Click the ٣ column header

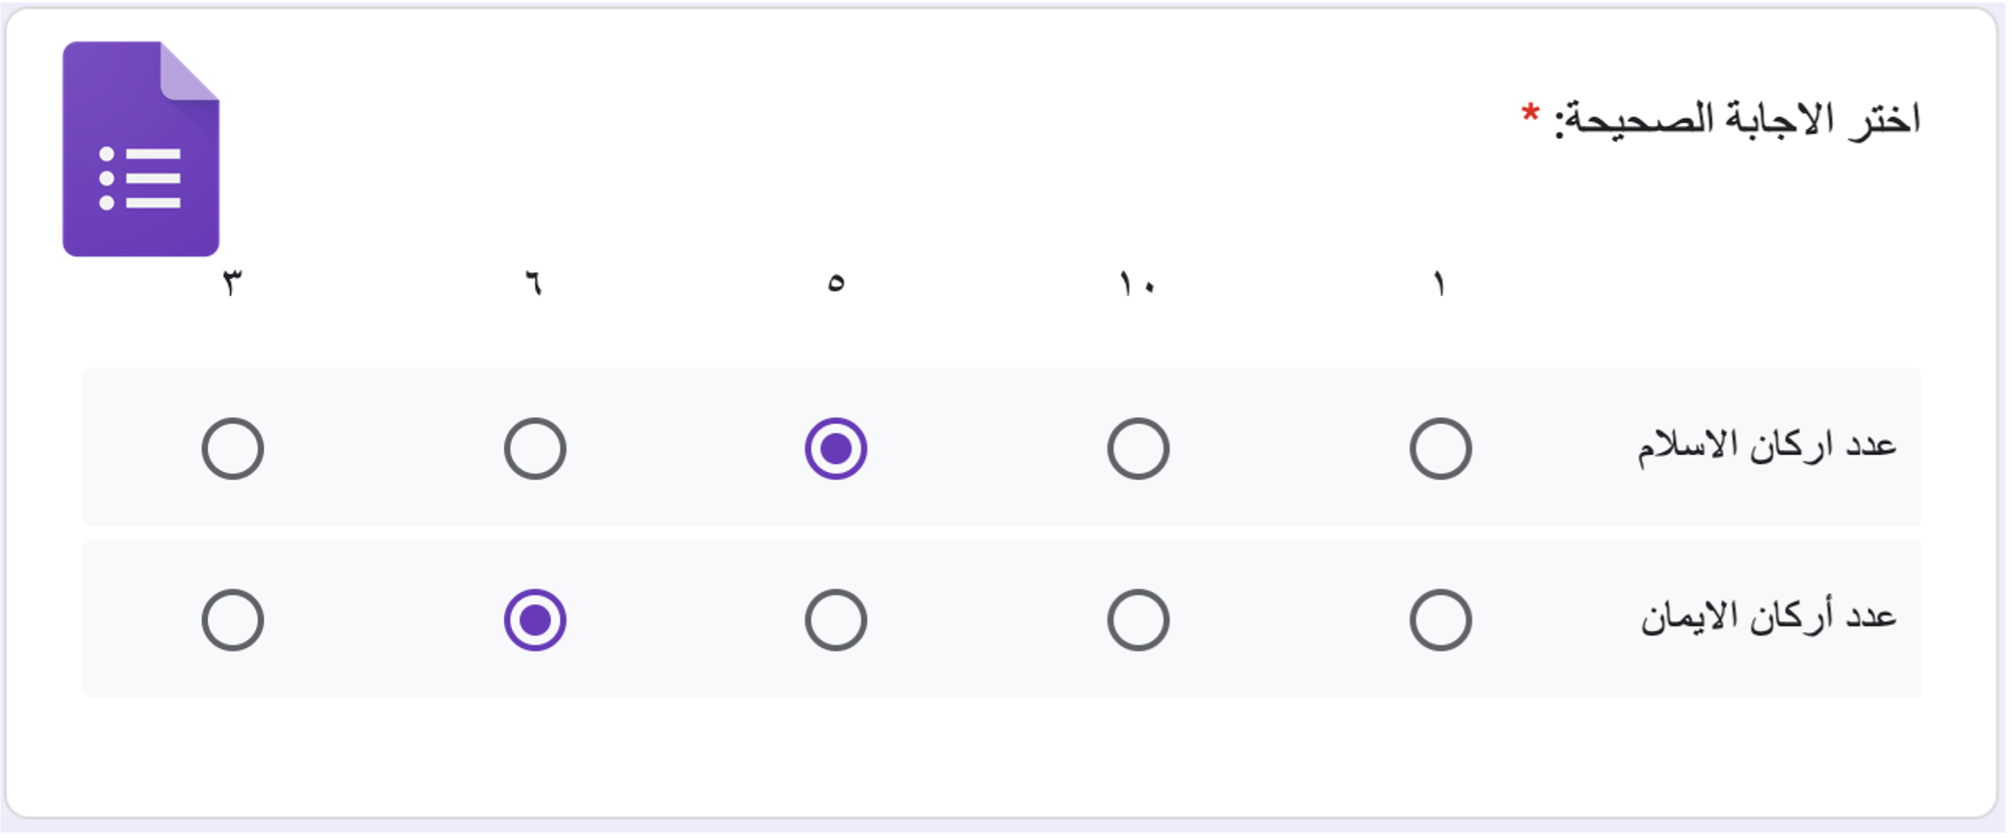[x=233, y=284]
